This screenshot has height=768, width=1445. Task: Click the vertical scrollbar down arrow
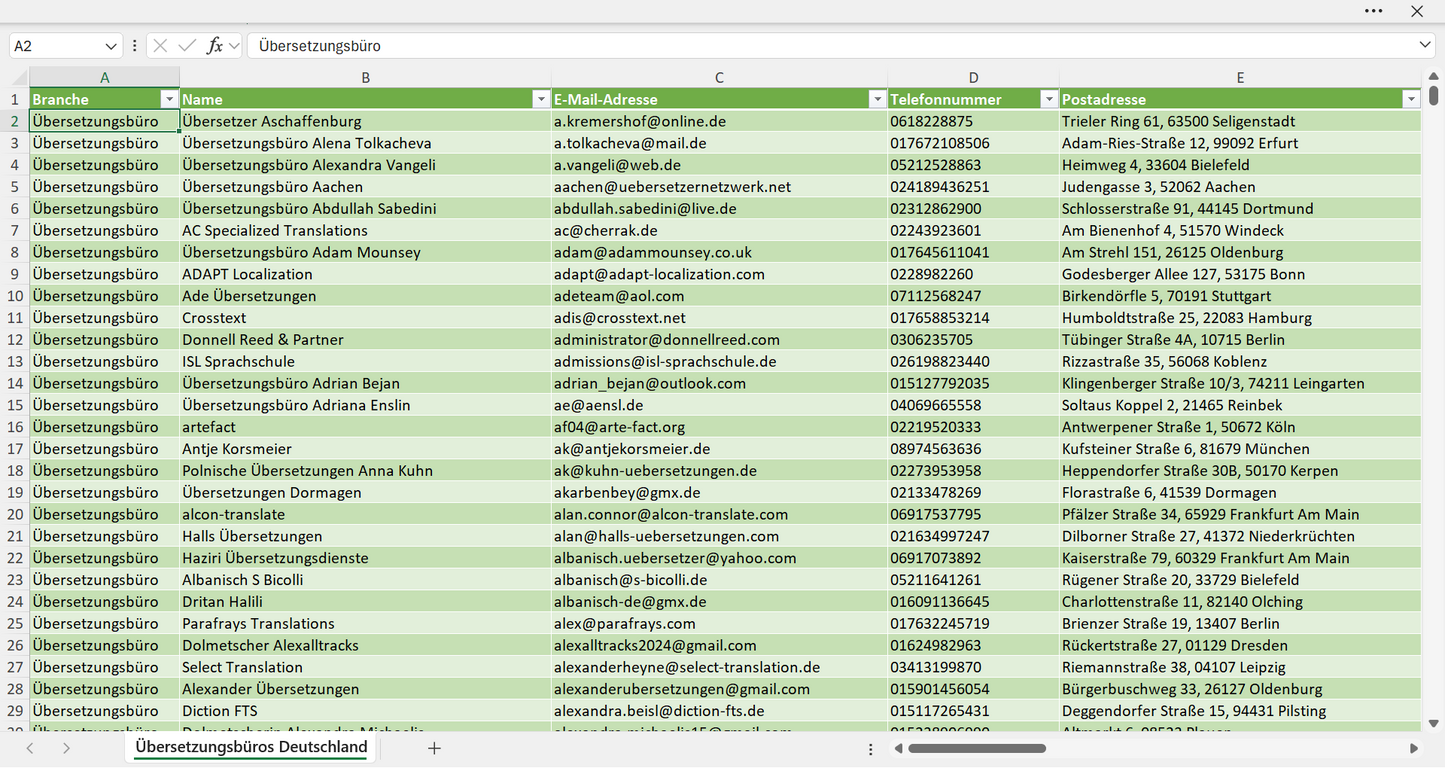tap(1433, 723)
